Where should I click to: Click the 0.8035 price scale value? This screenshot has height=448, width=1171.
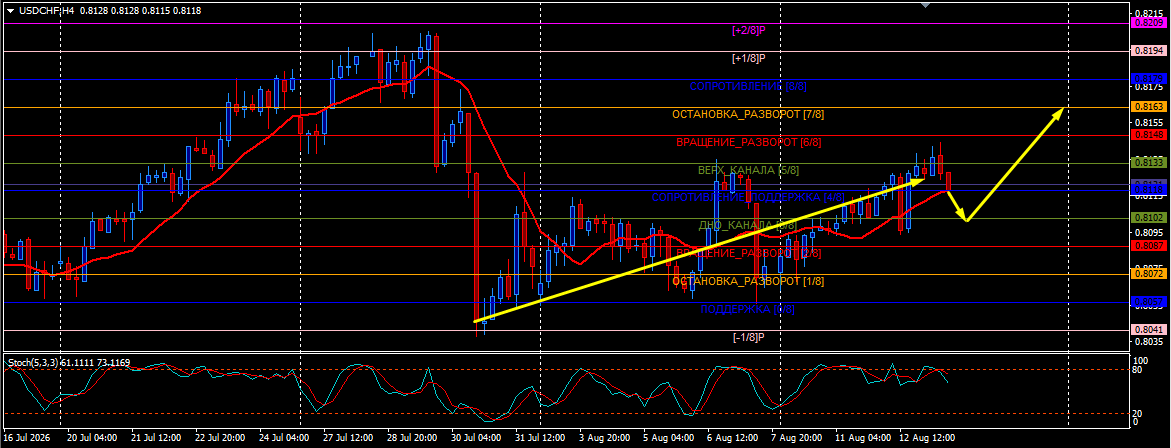pyautogui.click(x=1148, y=343)
